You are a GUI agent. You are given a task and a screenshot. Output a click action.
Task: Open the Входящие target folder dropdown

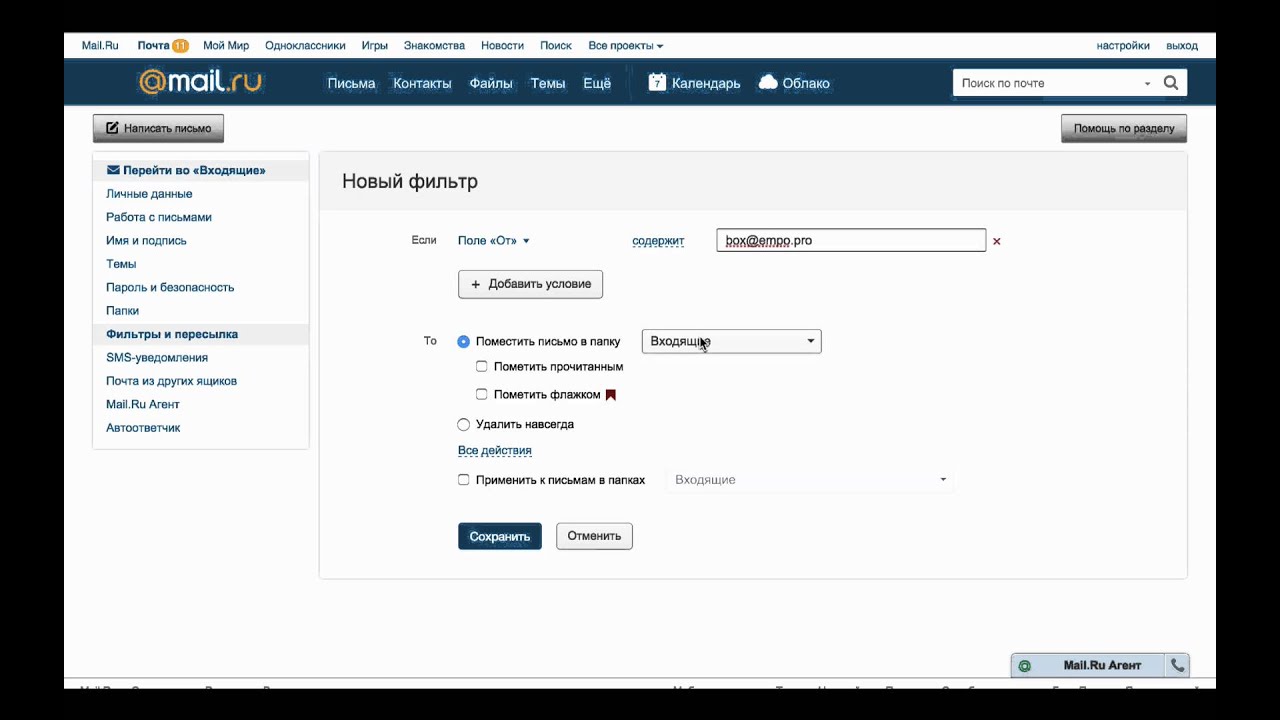click(731, 341)
